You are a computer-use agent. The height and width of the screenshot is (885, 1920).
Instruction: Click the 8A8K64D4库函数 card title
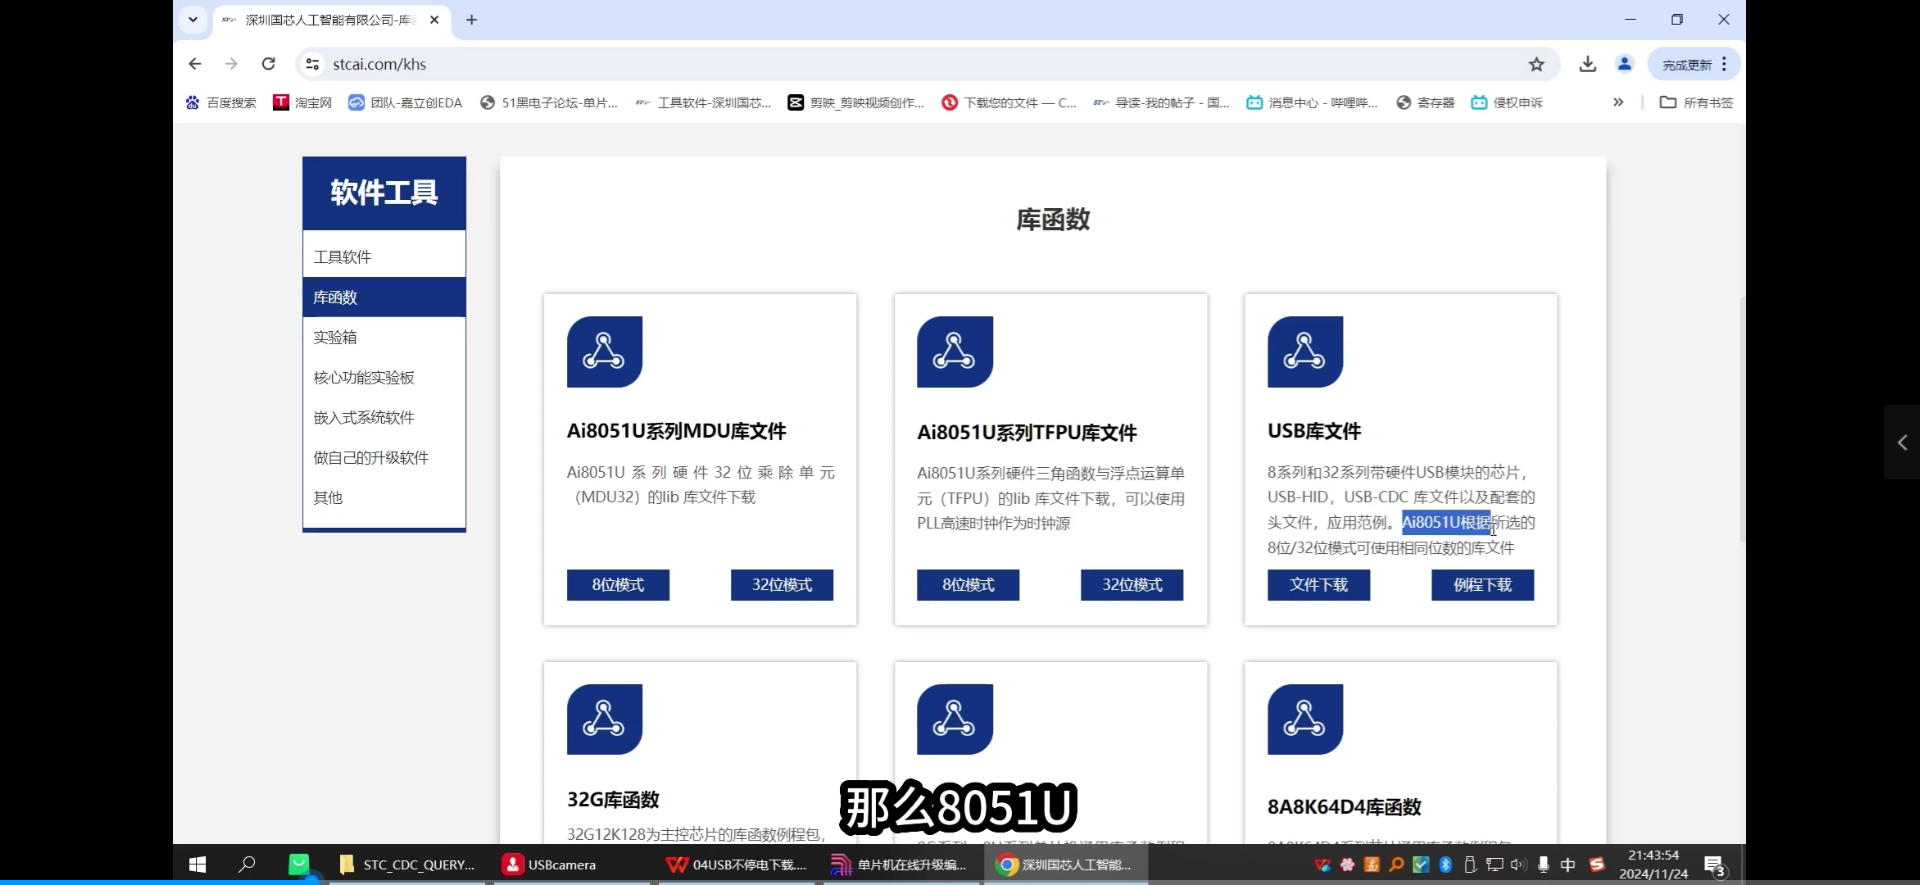(1344, 807)
